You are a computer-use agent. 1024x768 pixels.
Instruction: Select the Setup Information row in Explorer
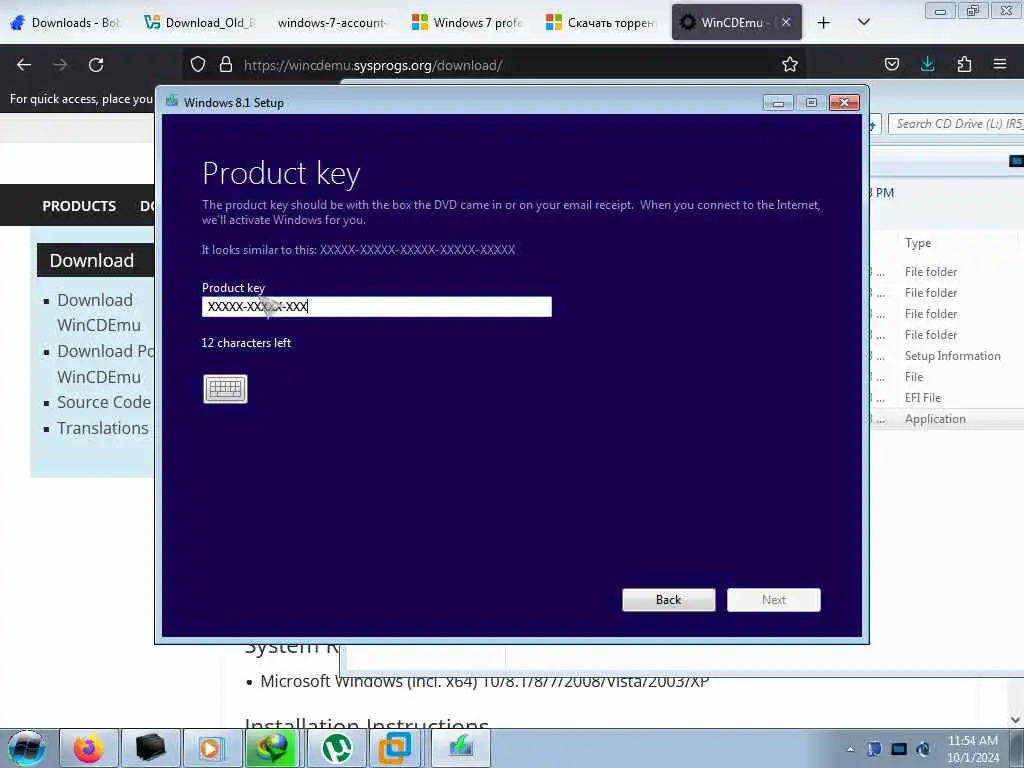[x=953, y=356]
